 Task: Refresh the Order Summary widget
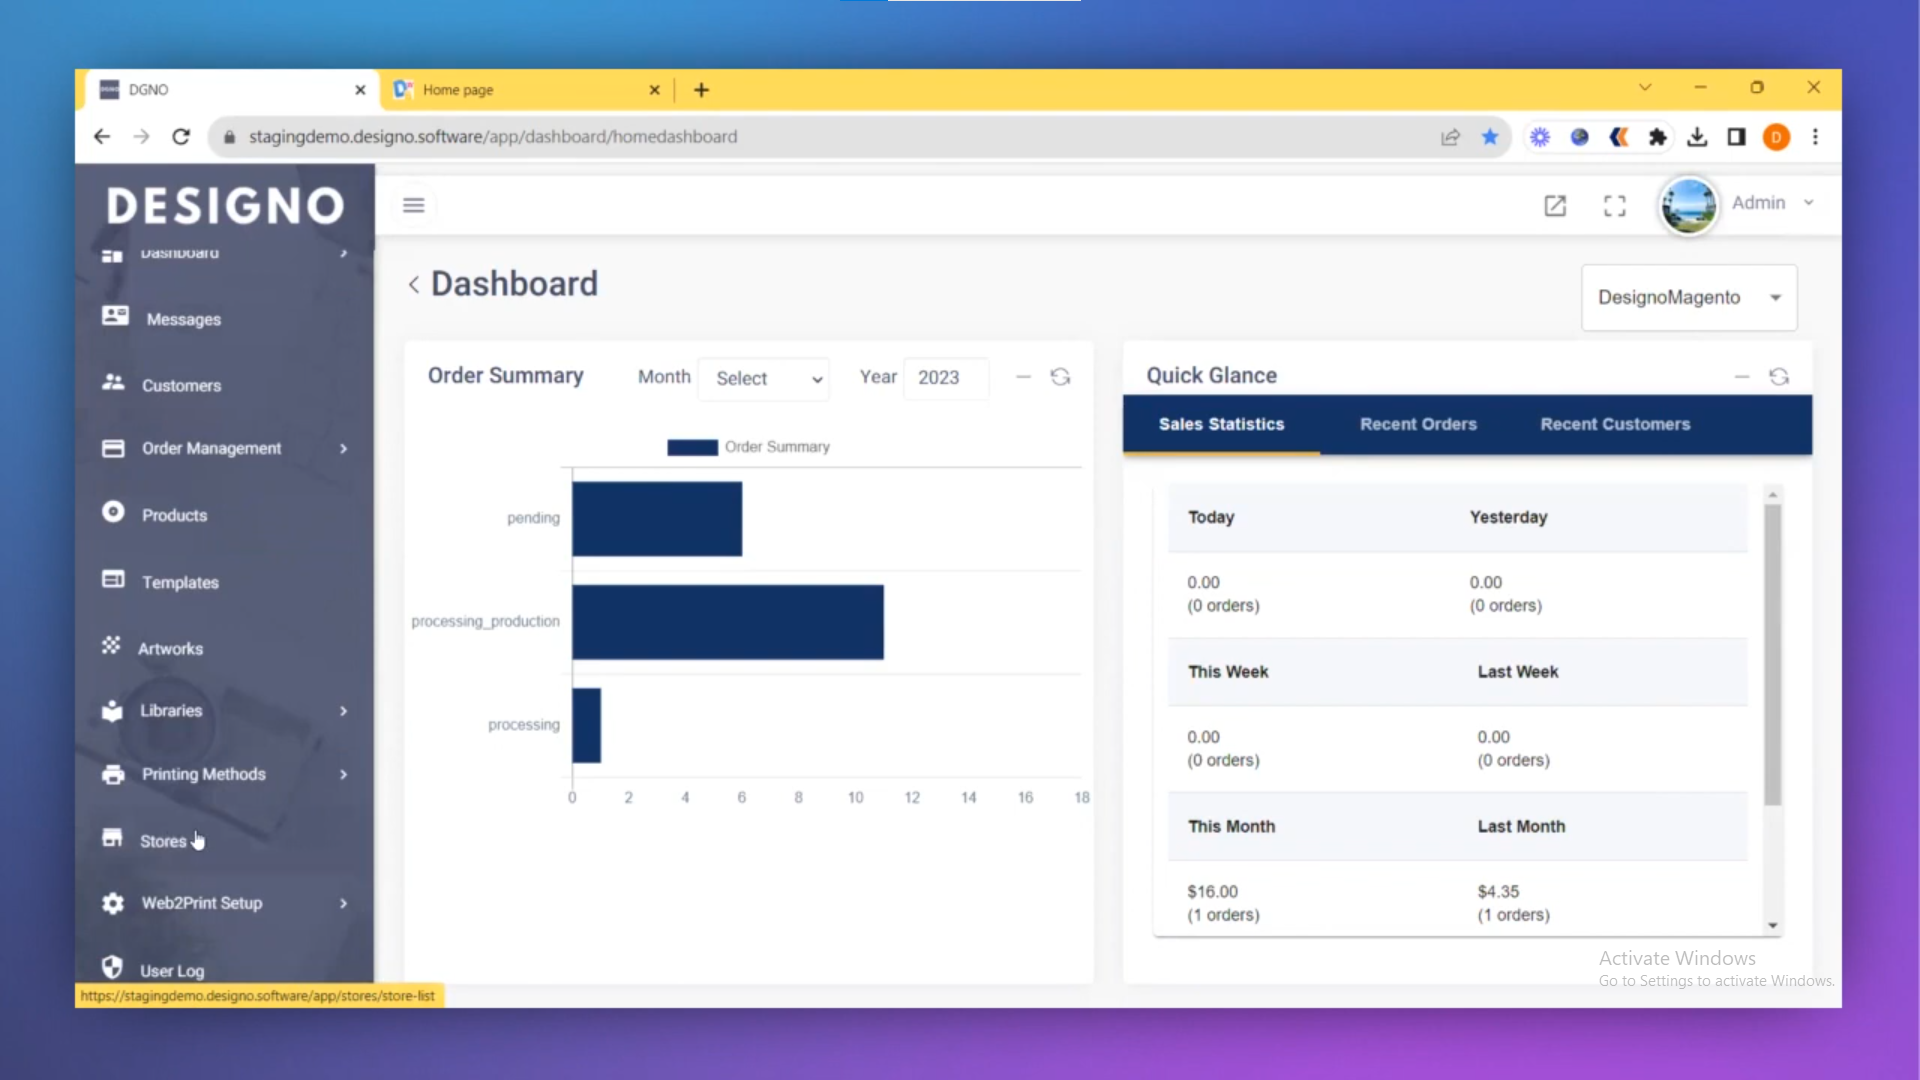tap(1060, 377)
